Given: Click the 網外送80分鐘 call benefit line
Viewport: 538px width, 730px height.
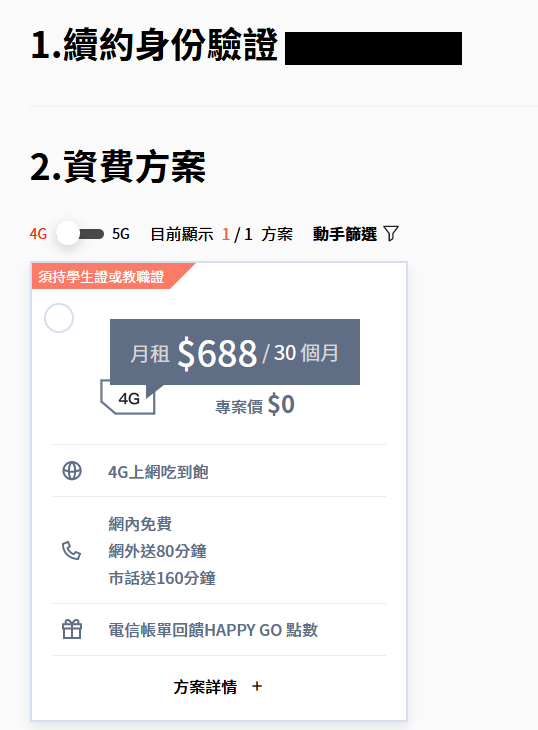Looking at the screenshot, I should pos(157,551).
